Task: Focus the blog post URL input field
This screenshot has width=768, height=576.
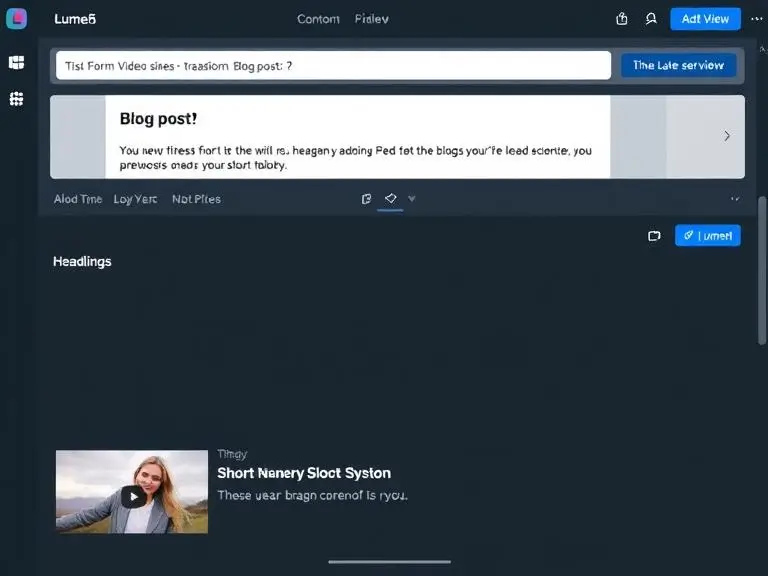Action: pyautogui.click(x=333, y=66)
